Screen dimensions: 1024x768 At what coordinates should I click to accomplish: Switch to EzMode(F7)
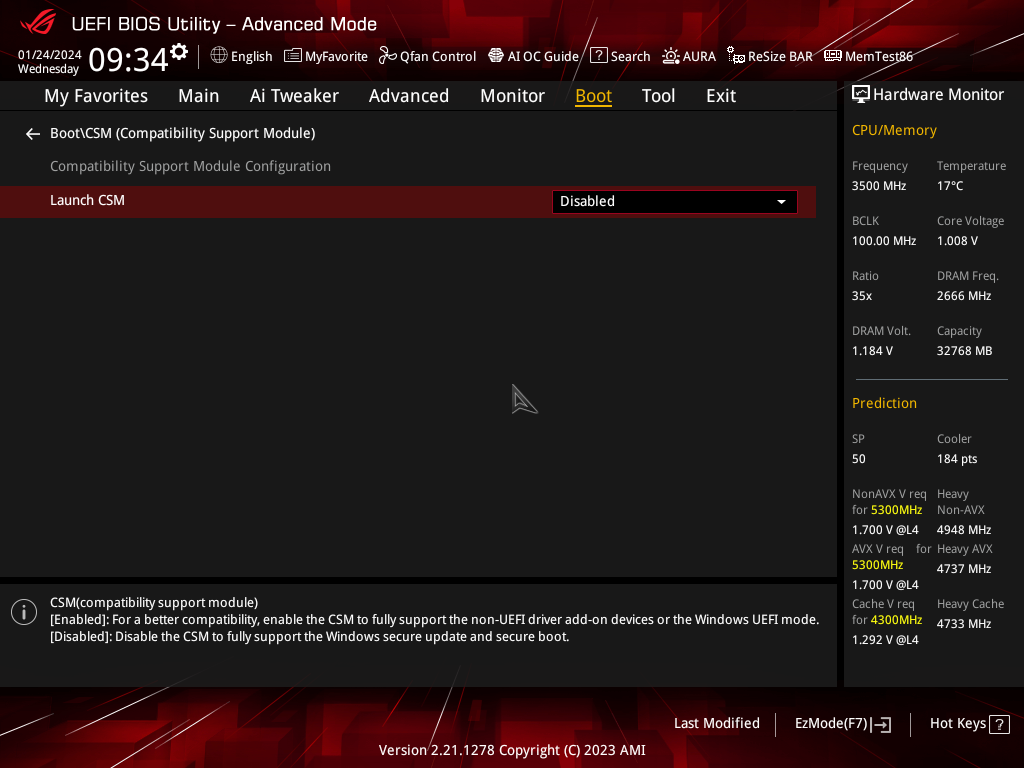(842, 724)
